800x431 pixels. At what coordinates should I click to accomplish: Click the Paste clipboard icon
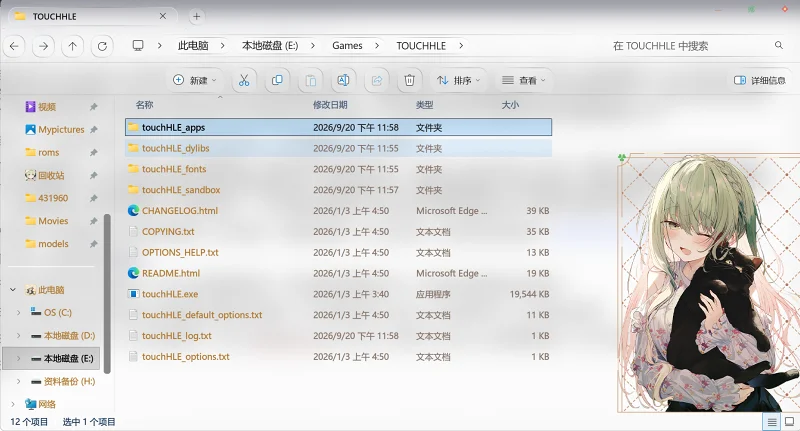pyautogui.click(x=311, y=80)
